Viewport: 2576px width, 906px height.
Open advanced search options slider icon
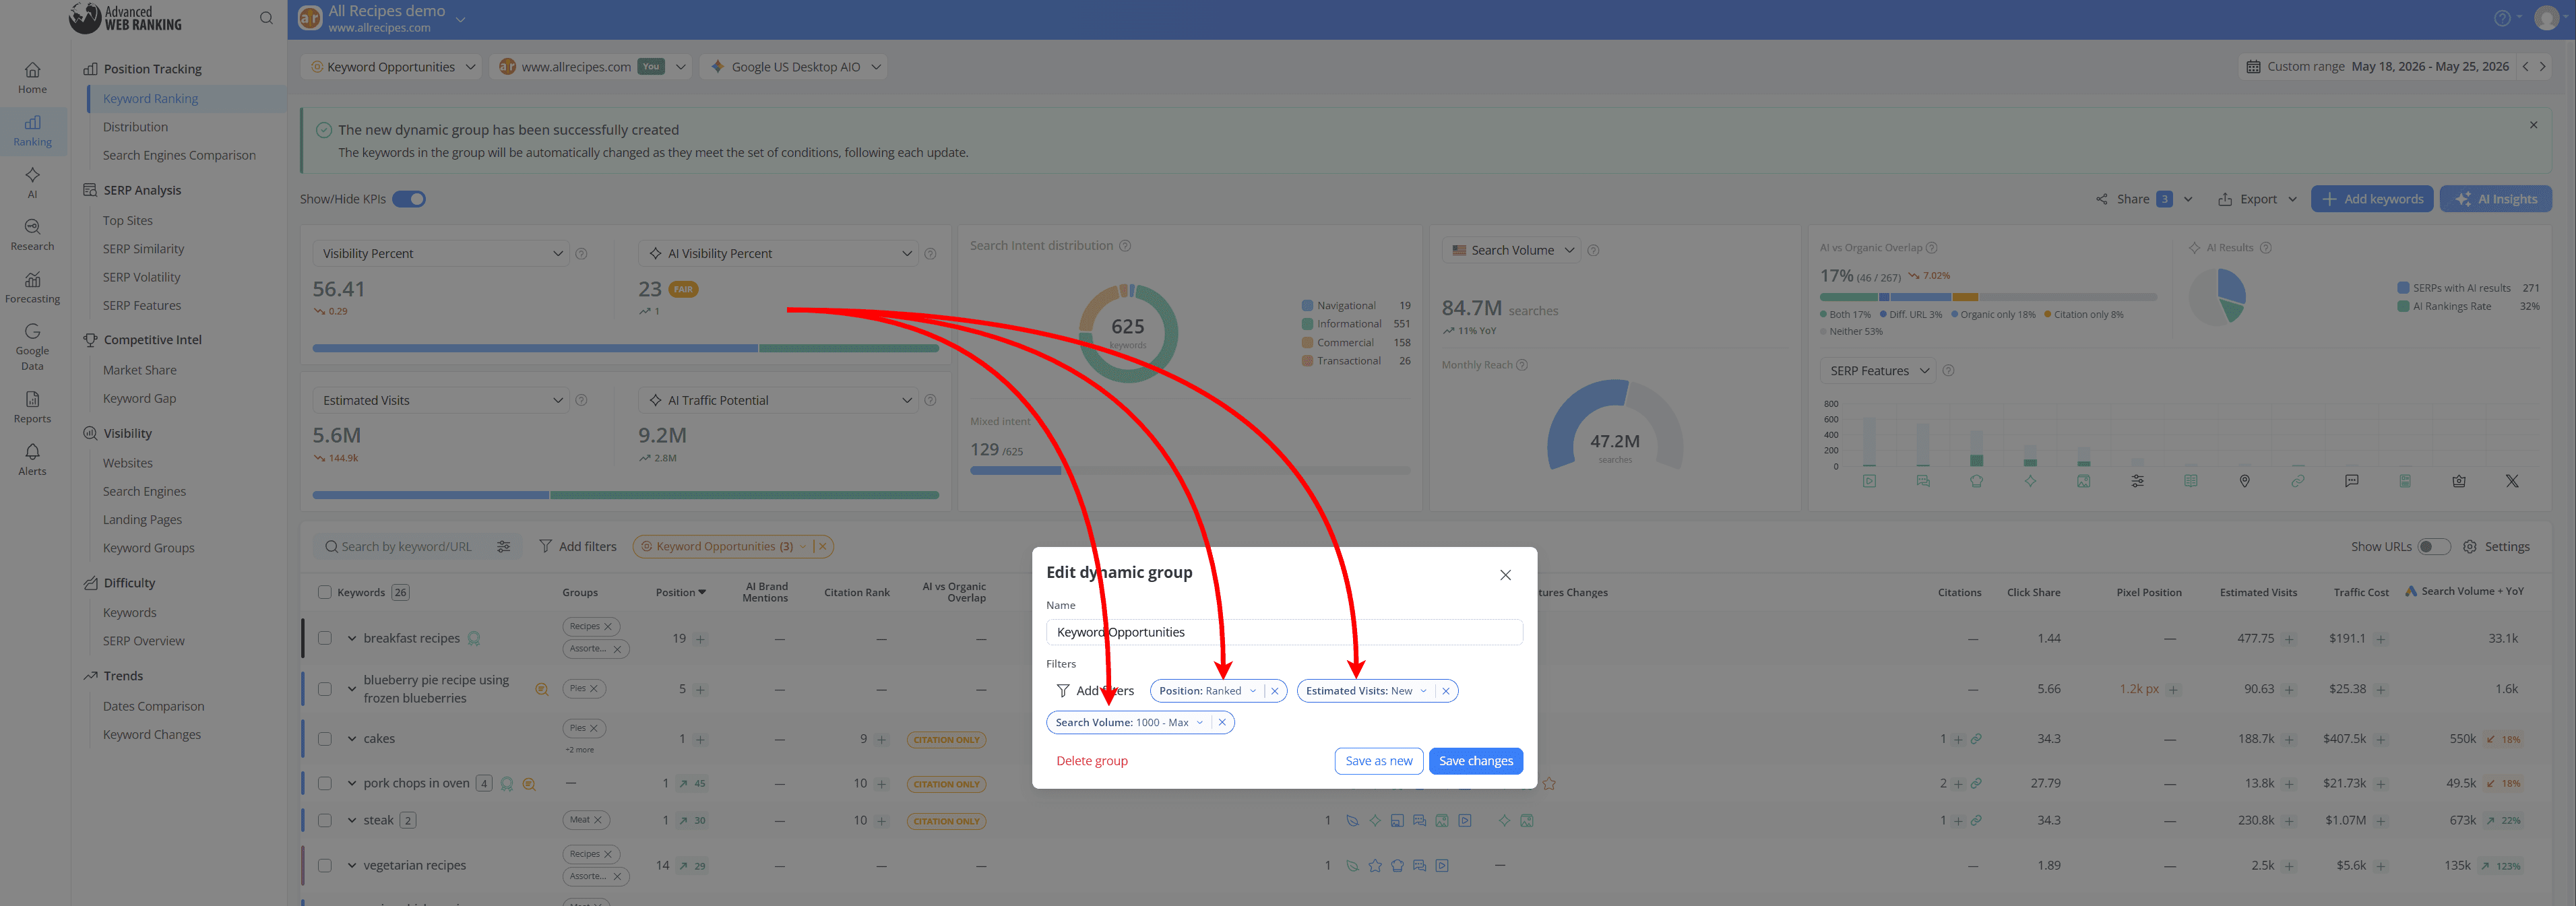503,547
